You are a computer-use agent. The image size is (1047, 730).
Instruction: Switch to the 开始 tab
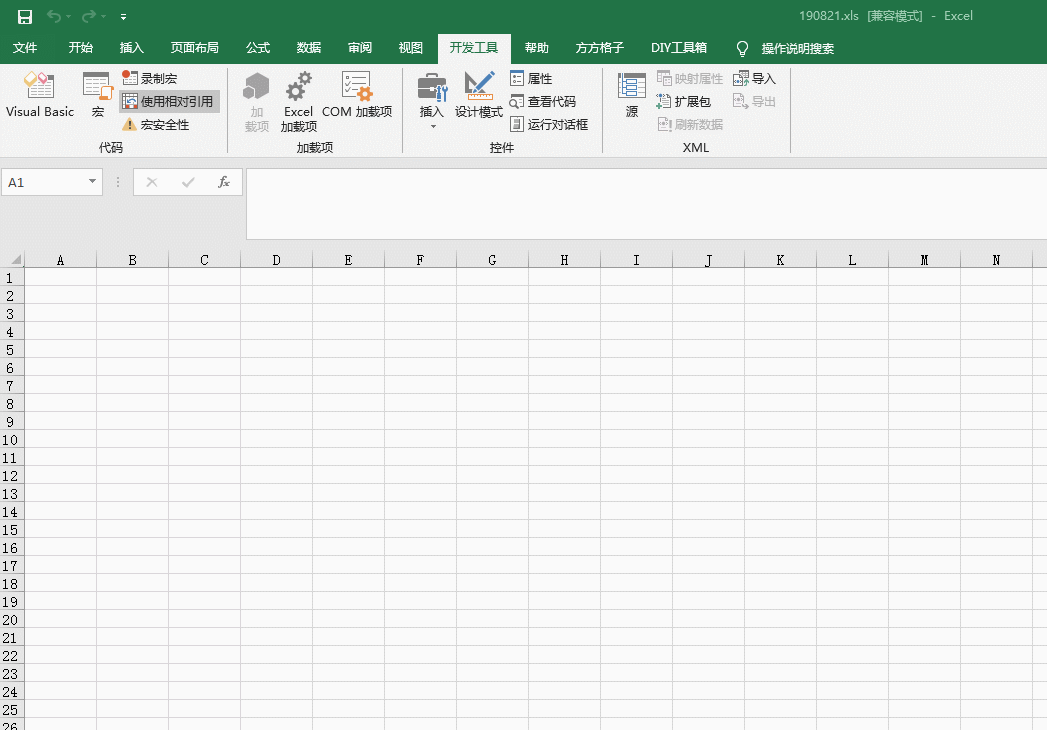point(80,47)
